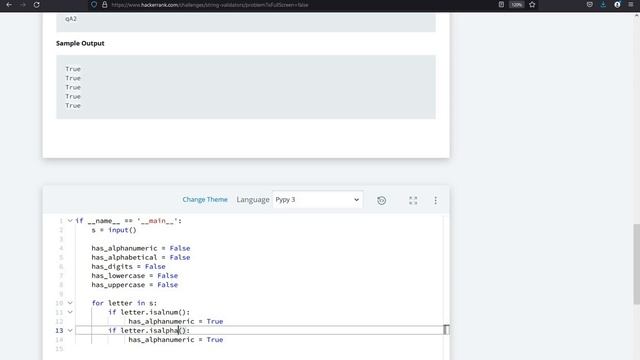The width and height of the screenshot is (640, 360).
Task: Click line number 13 in gutter
Action: click(59, 330)
